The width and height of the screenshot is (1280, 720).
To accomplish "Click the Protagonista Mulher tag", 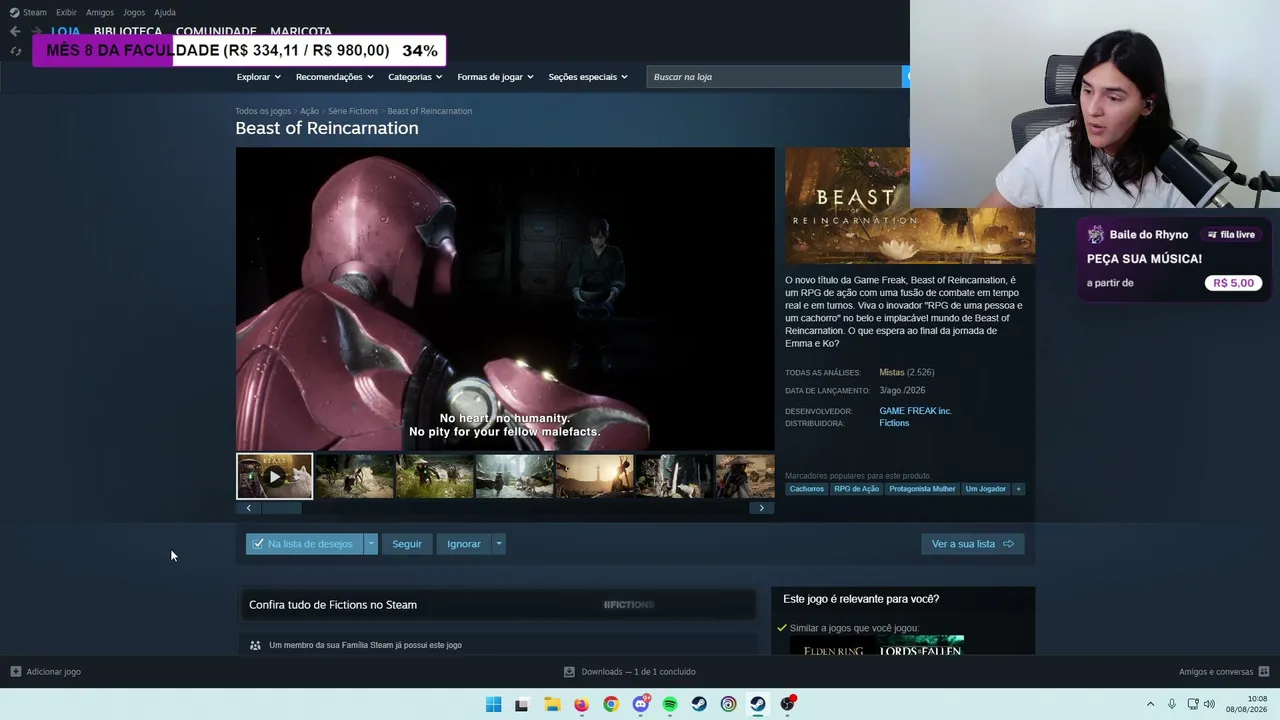I will pos(922,489).
